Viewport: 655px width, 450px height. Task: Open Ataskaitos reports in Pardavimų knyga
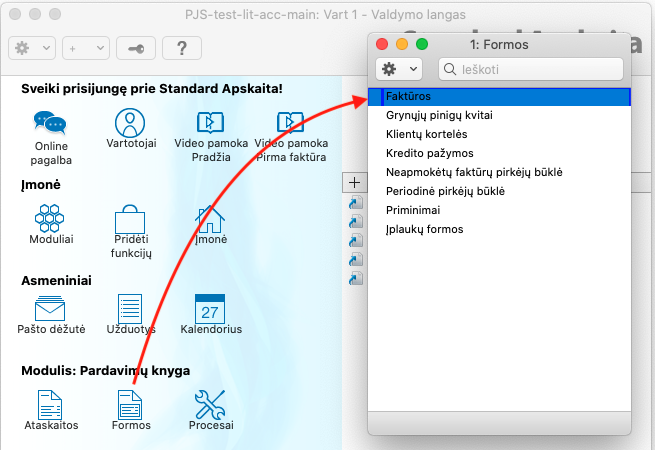coord(50,405)
